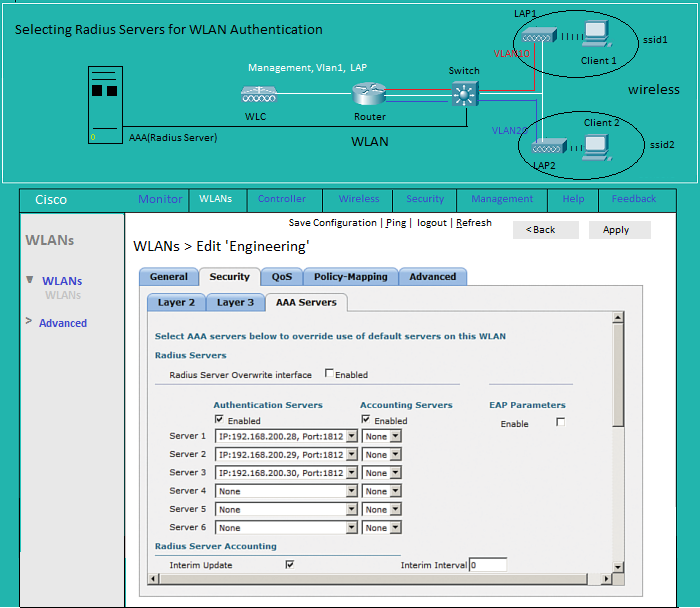Toggle the EAP Parameters Enable checkbox
The height and width of the screenshot is (608, 700).
[x=560, y=422]
